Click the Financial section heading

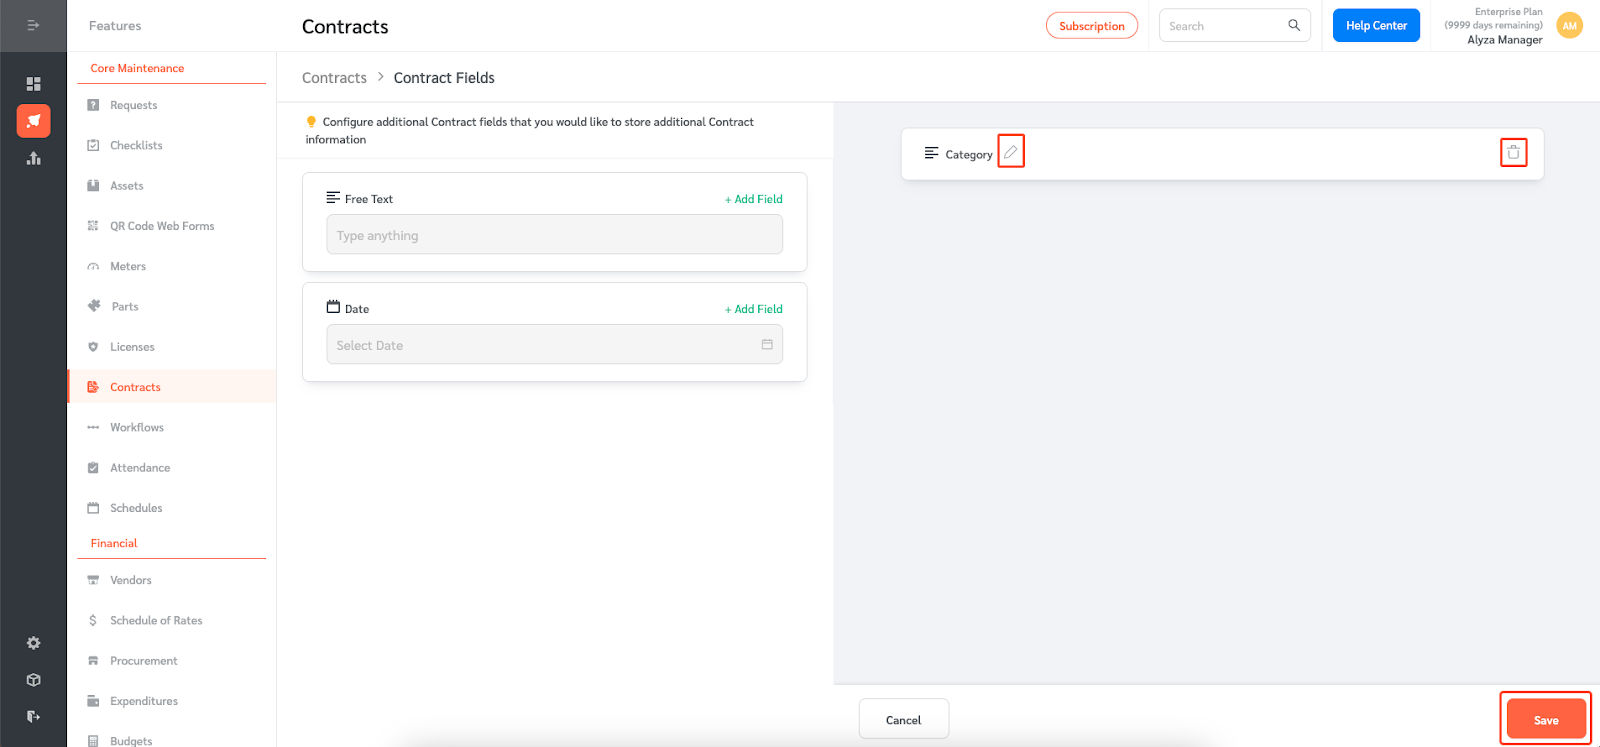(114, 543)
